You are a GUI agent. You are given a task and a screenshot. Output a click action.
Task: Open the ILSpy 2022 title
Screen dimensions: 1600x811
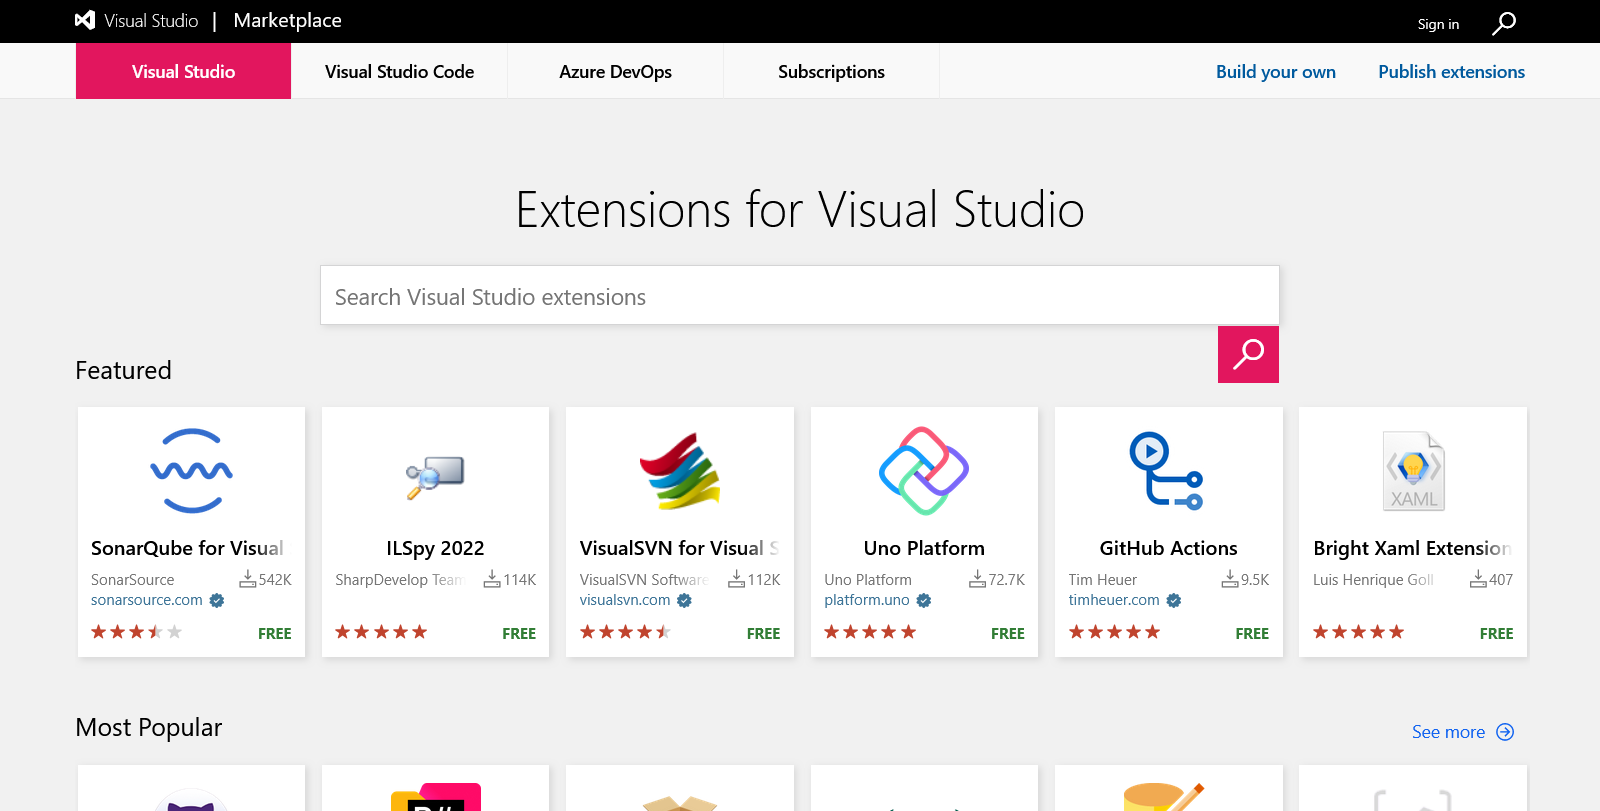tap(435, 548)
